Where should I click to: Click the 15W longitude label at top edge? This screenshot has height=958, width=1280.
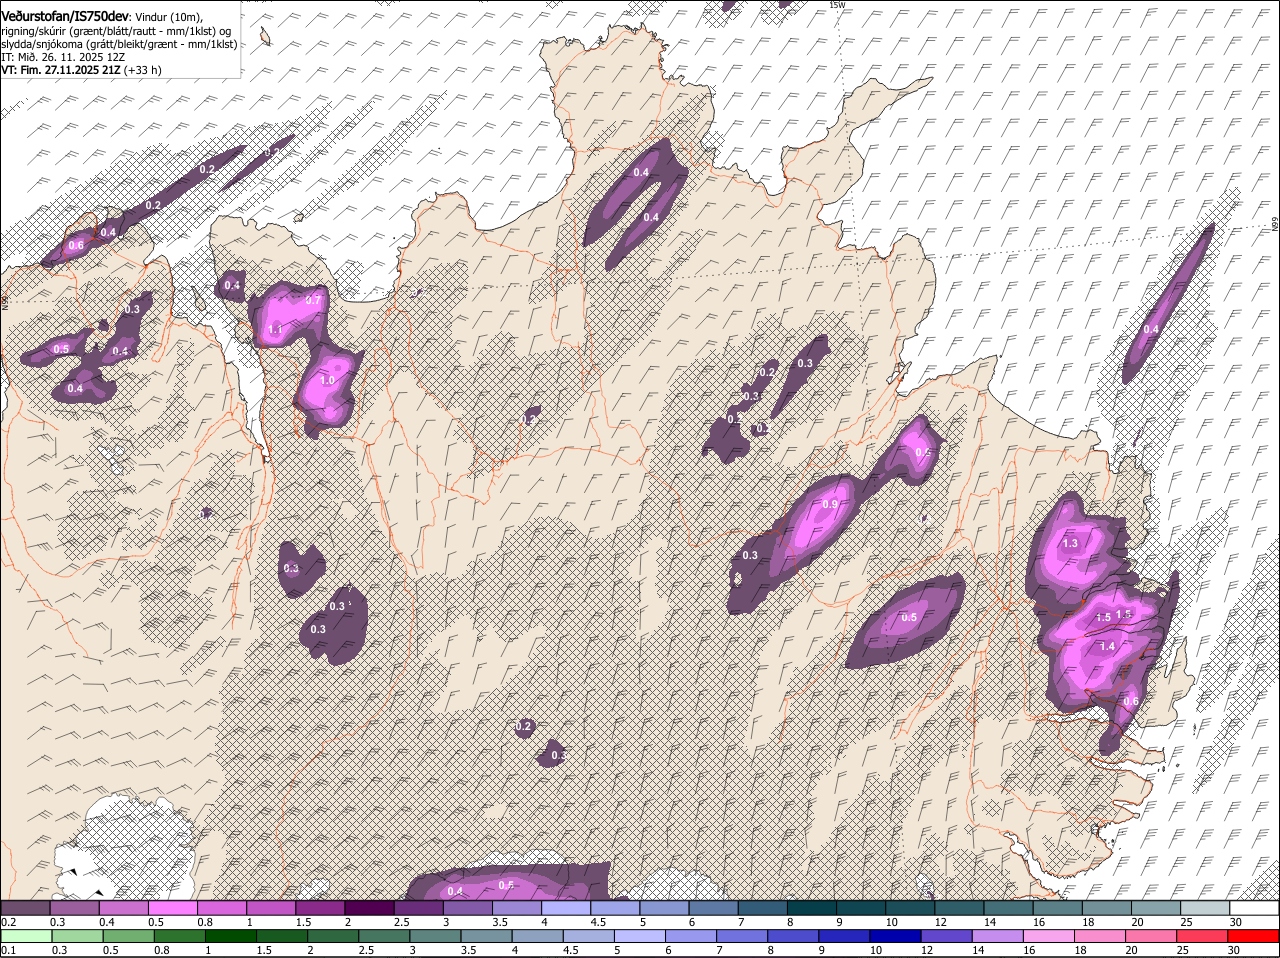tap(838, 6)
